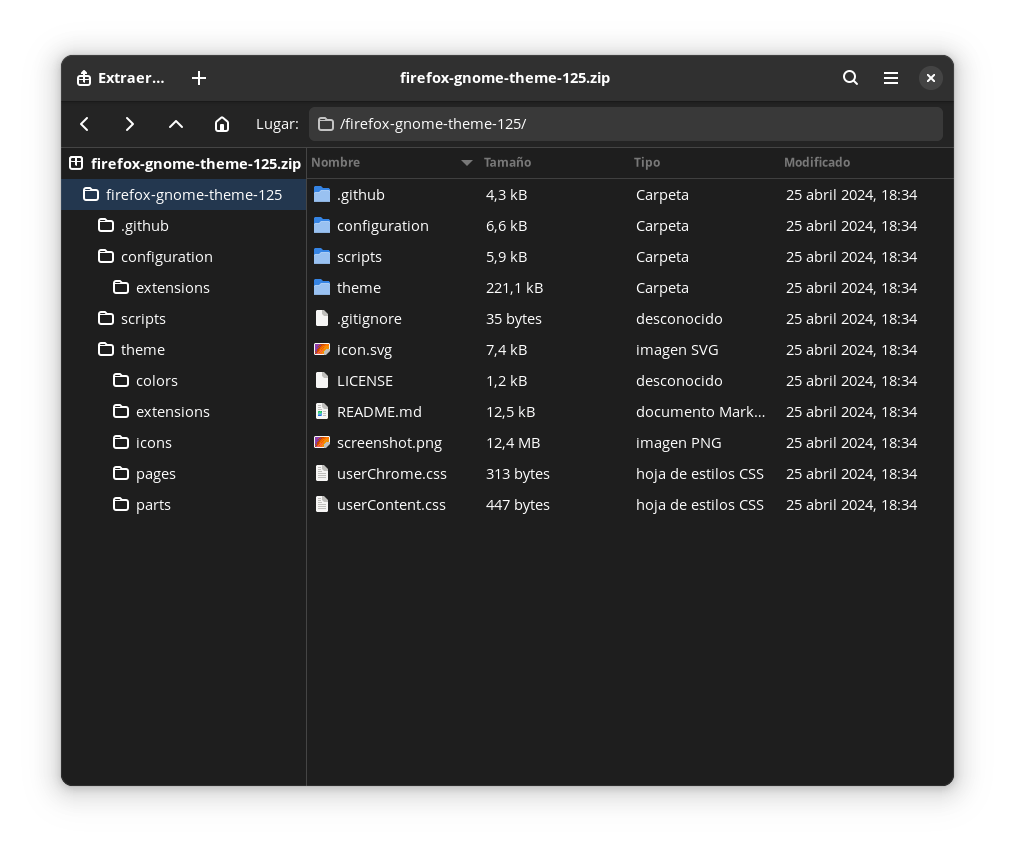Select extensions under configuration in sidebar

(184, 288)
